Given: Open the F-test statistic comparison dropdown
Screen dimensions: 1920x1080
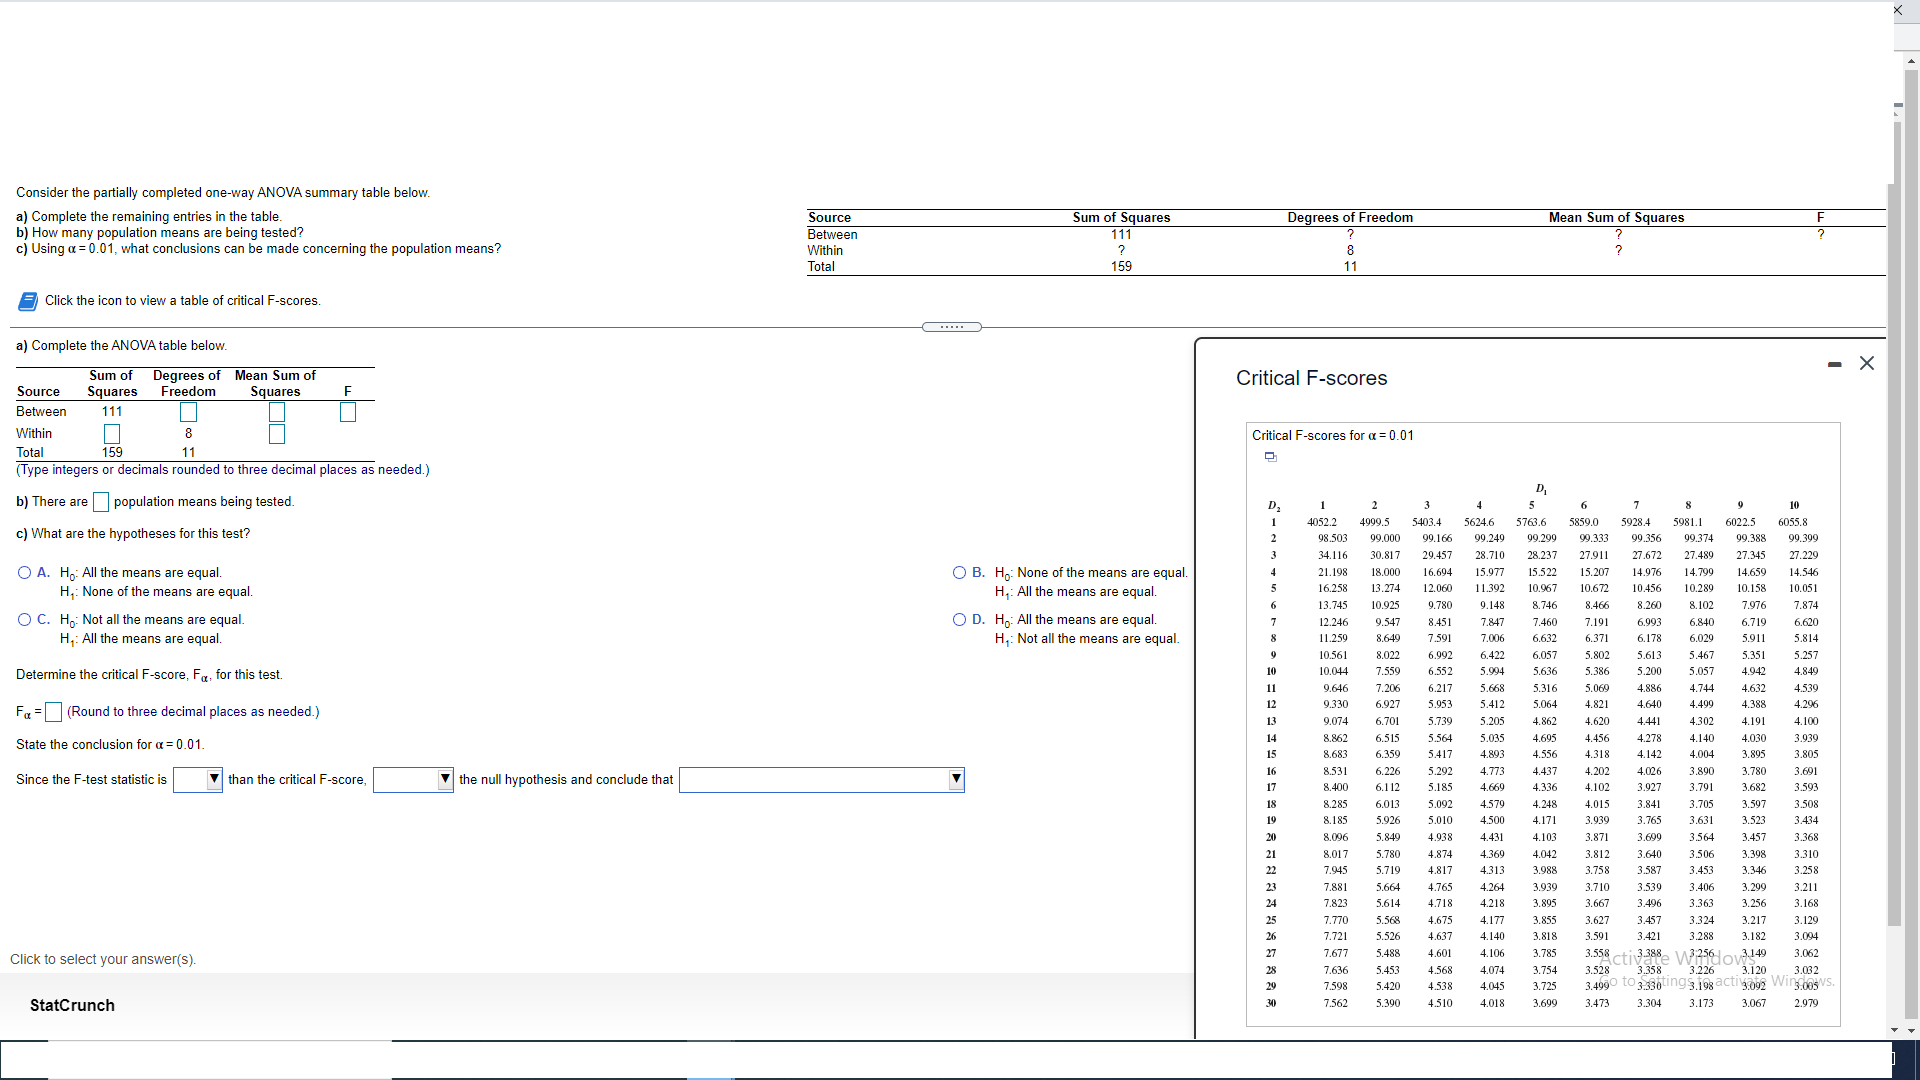Looking at the screenshot, I should click(x=197, y=780).
